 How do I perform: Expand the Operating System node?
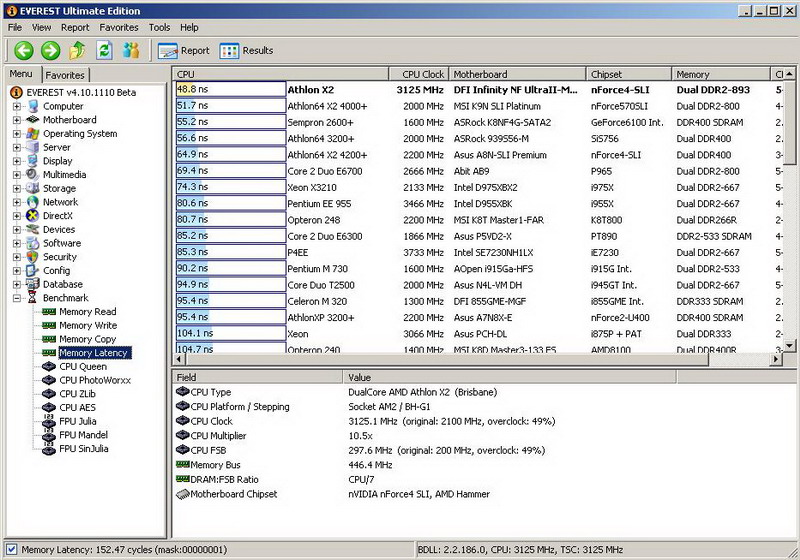(x=17, y=134)
